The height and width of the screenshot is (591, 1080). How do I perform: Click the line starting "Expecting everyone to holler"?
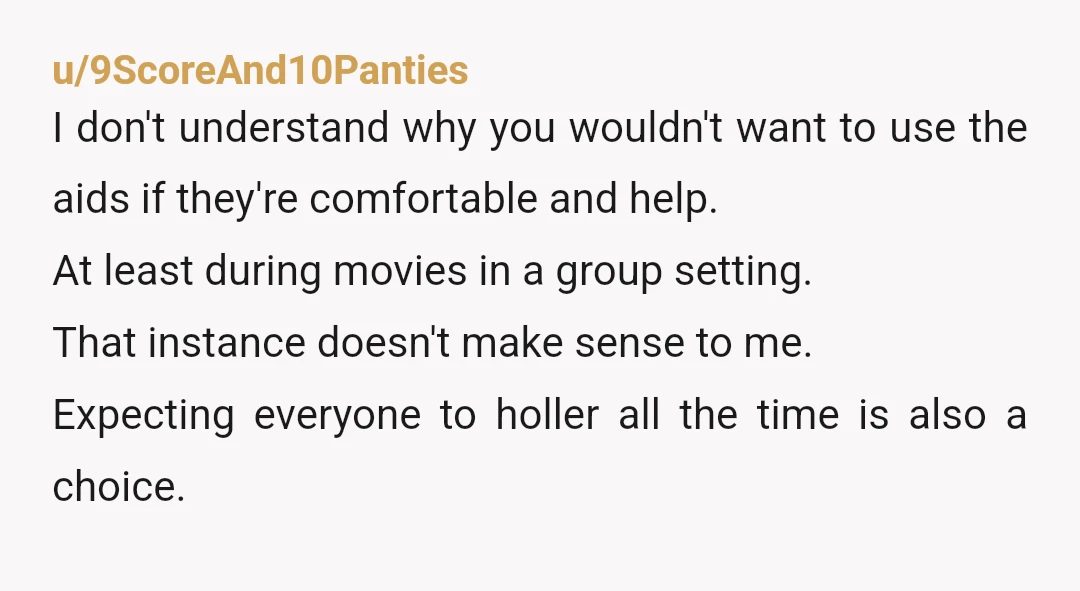[540, 415]
